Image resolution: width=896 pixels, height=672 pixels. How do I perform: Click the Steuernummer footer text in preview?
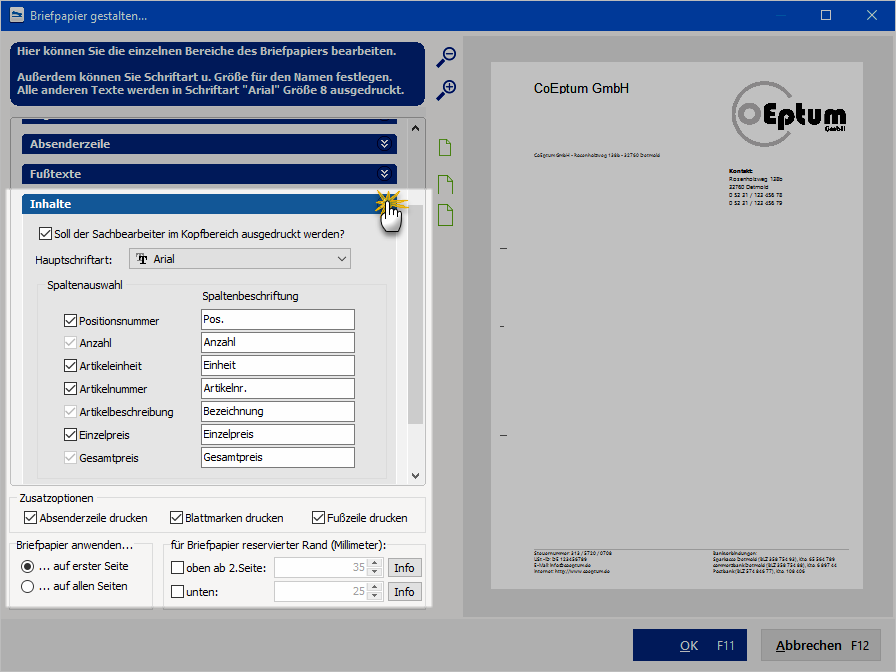coord(573,562)
